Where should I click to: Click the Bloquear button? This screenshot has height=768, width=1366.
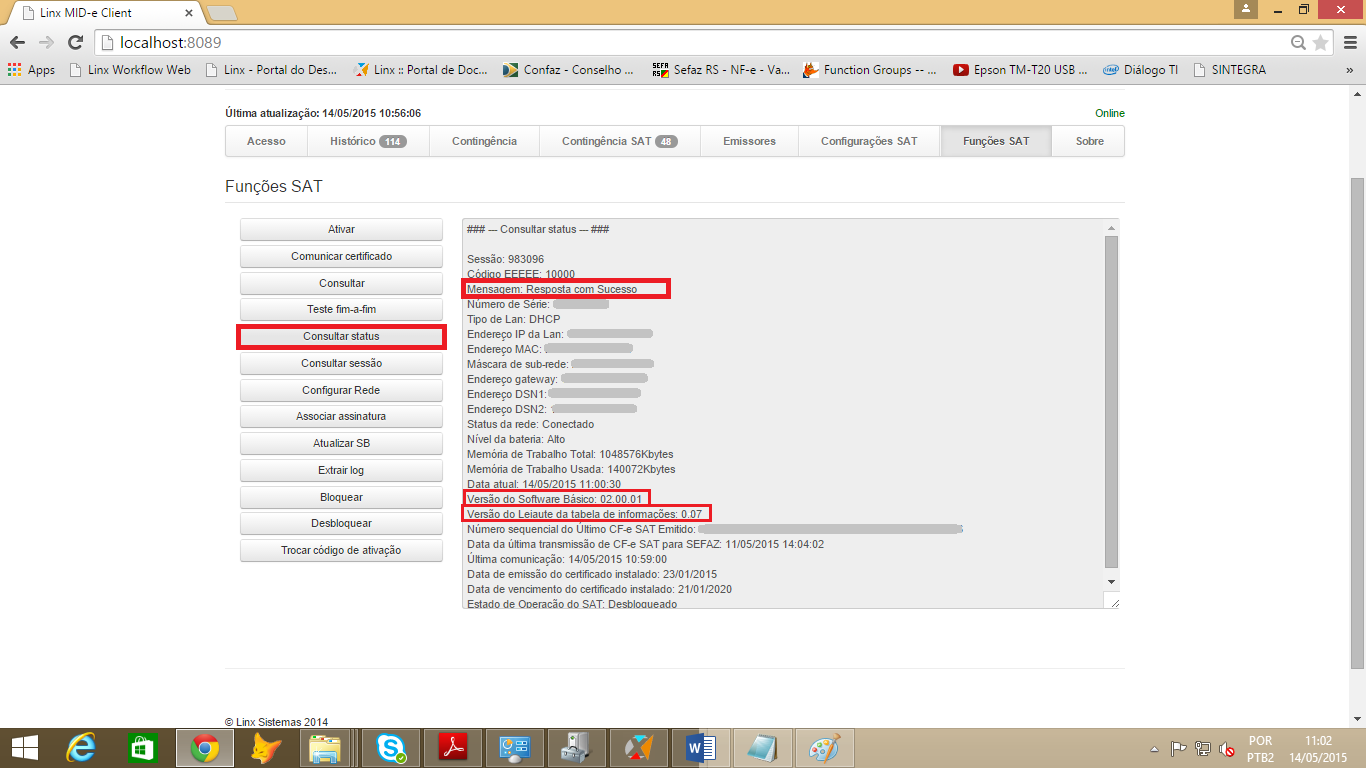341,498
